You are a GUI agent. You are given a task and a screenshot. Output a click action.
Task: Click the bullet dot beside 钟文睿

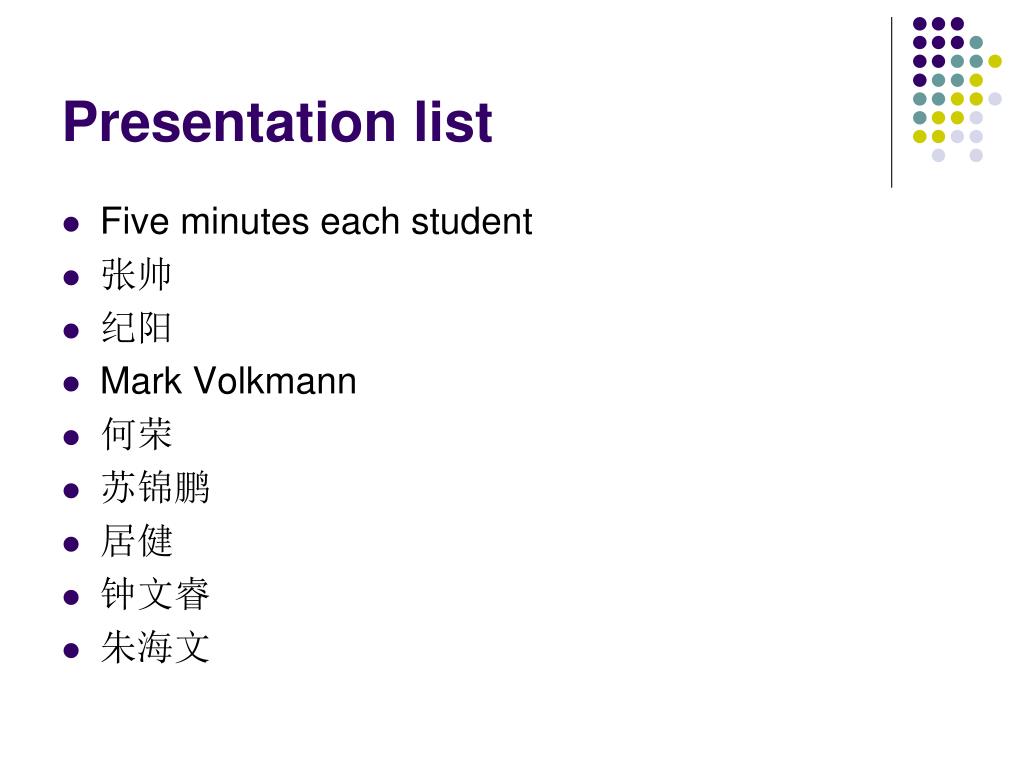[71, 598]
